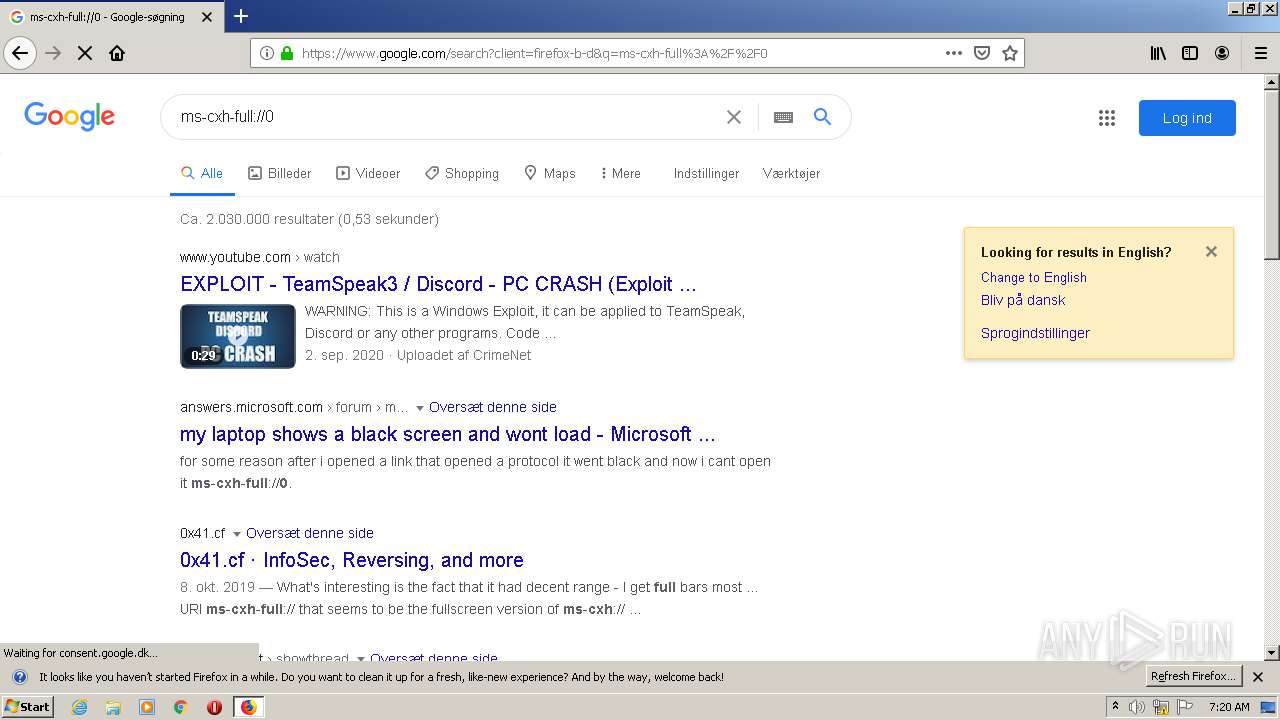The height and width of the screenshot is (720, 1280).
Task: Switch to Videoer results tab
Action: (x=368, y=173)
